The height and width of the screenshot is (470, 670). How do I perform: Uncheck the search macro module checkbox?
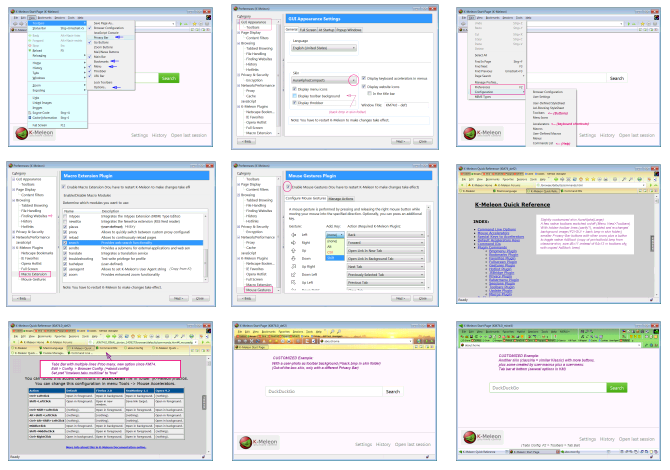[x=65, y=243]
